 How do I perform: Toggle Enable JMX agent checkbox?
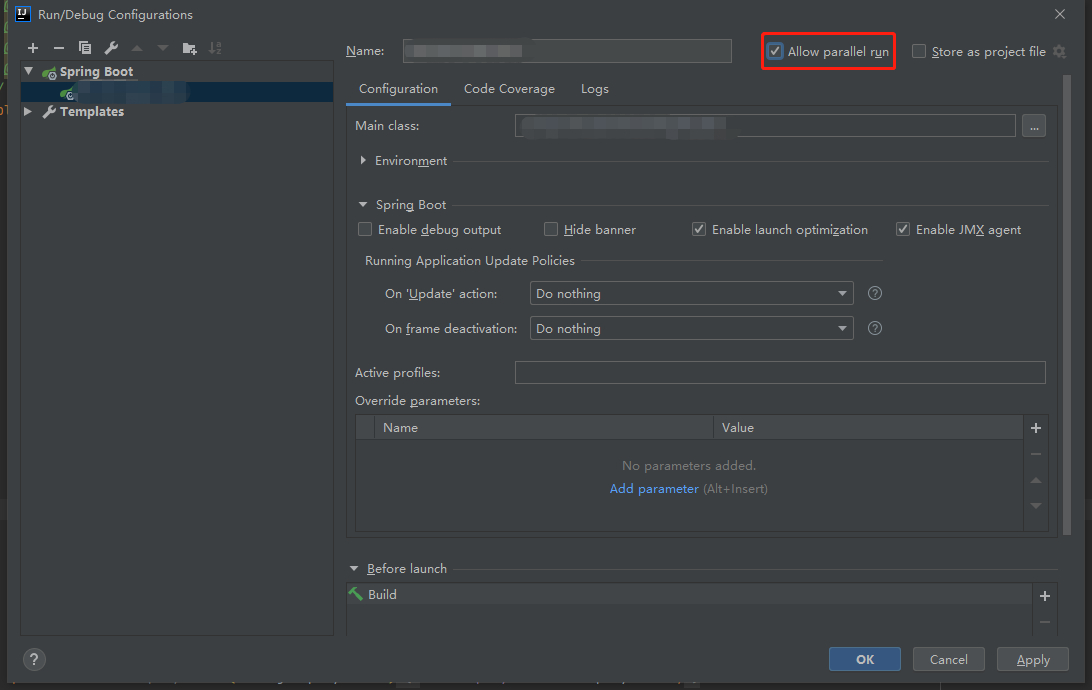903,229
